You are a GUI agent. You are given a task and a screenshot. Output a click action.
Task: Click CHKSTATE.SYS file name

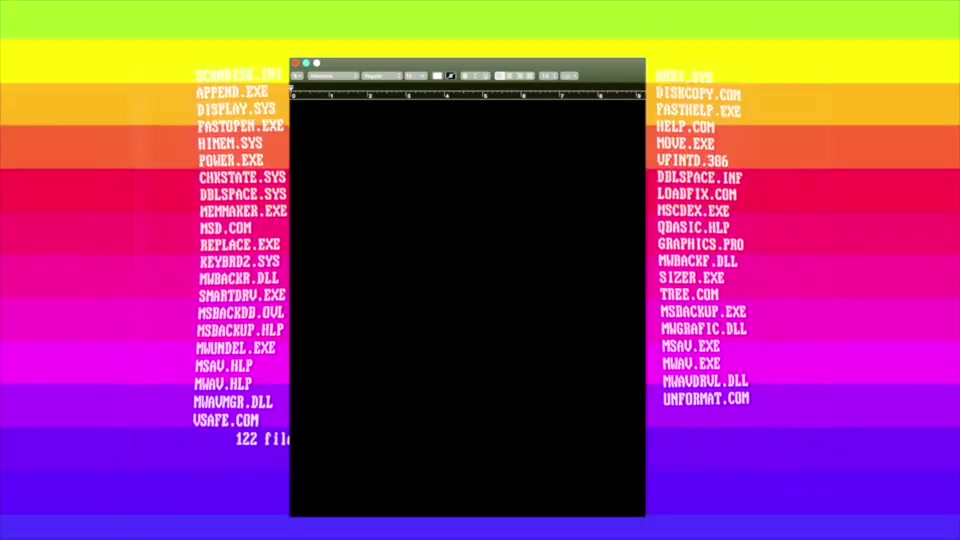[x=242, y=178]
